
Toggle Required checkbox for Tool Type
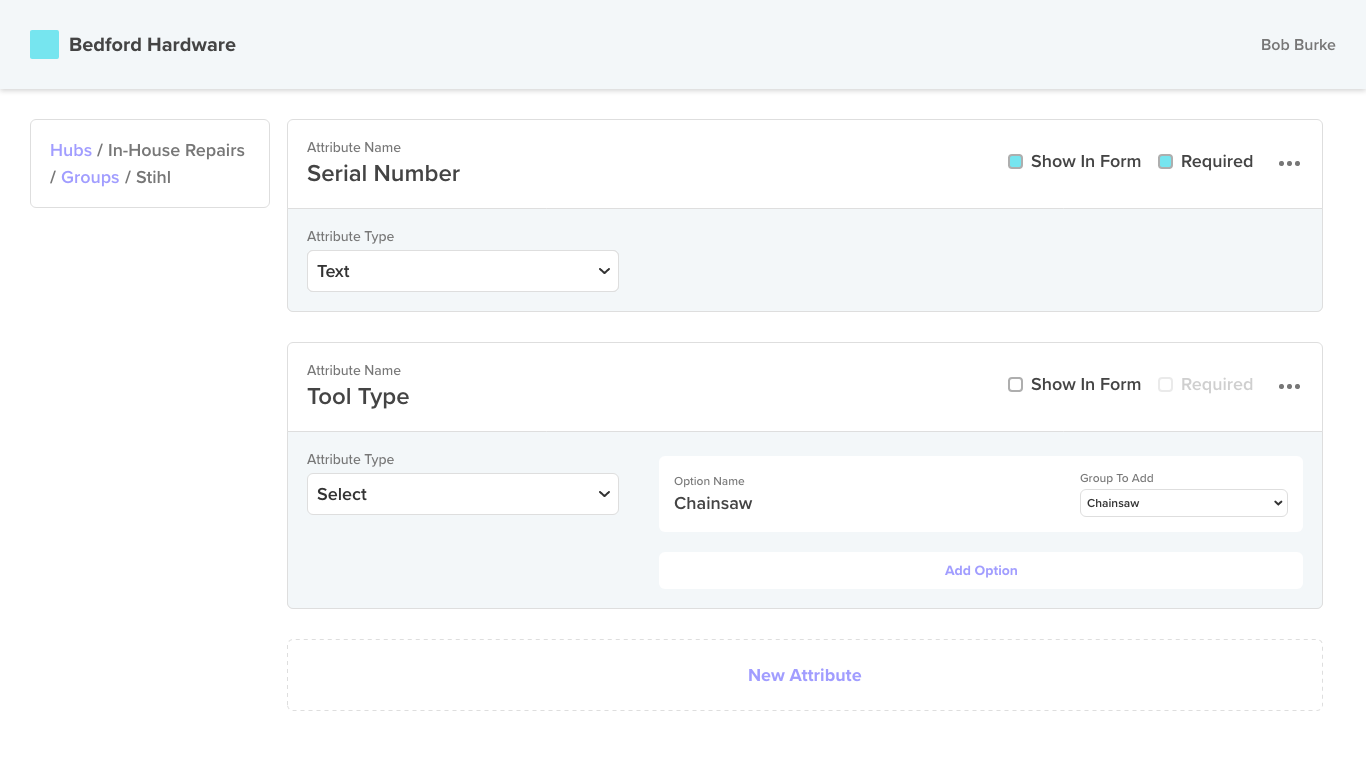tap(1165, 385)
